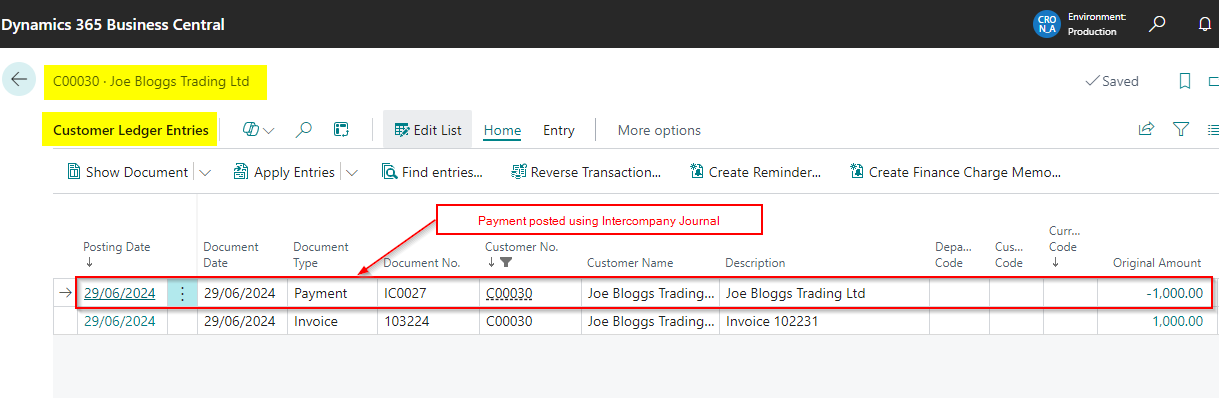This screenshot has height=398, width=1219.
Task: Open More options menu
Action: coord(659,130)
